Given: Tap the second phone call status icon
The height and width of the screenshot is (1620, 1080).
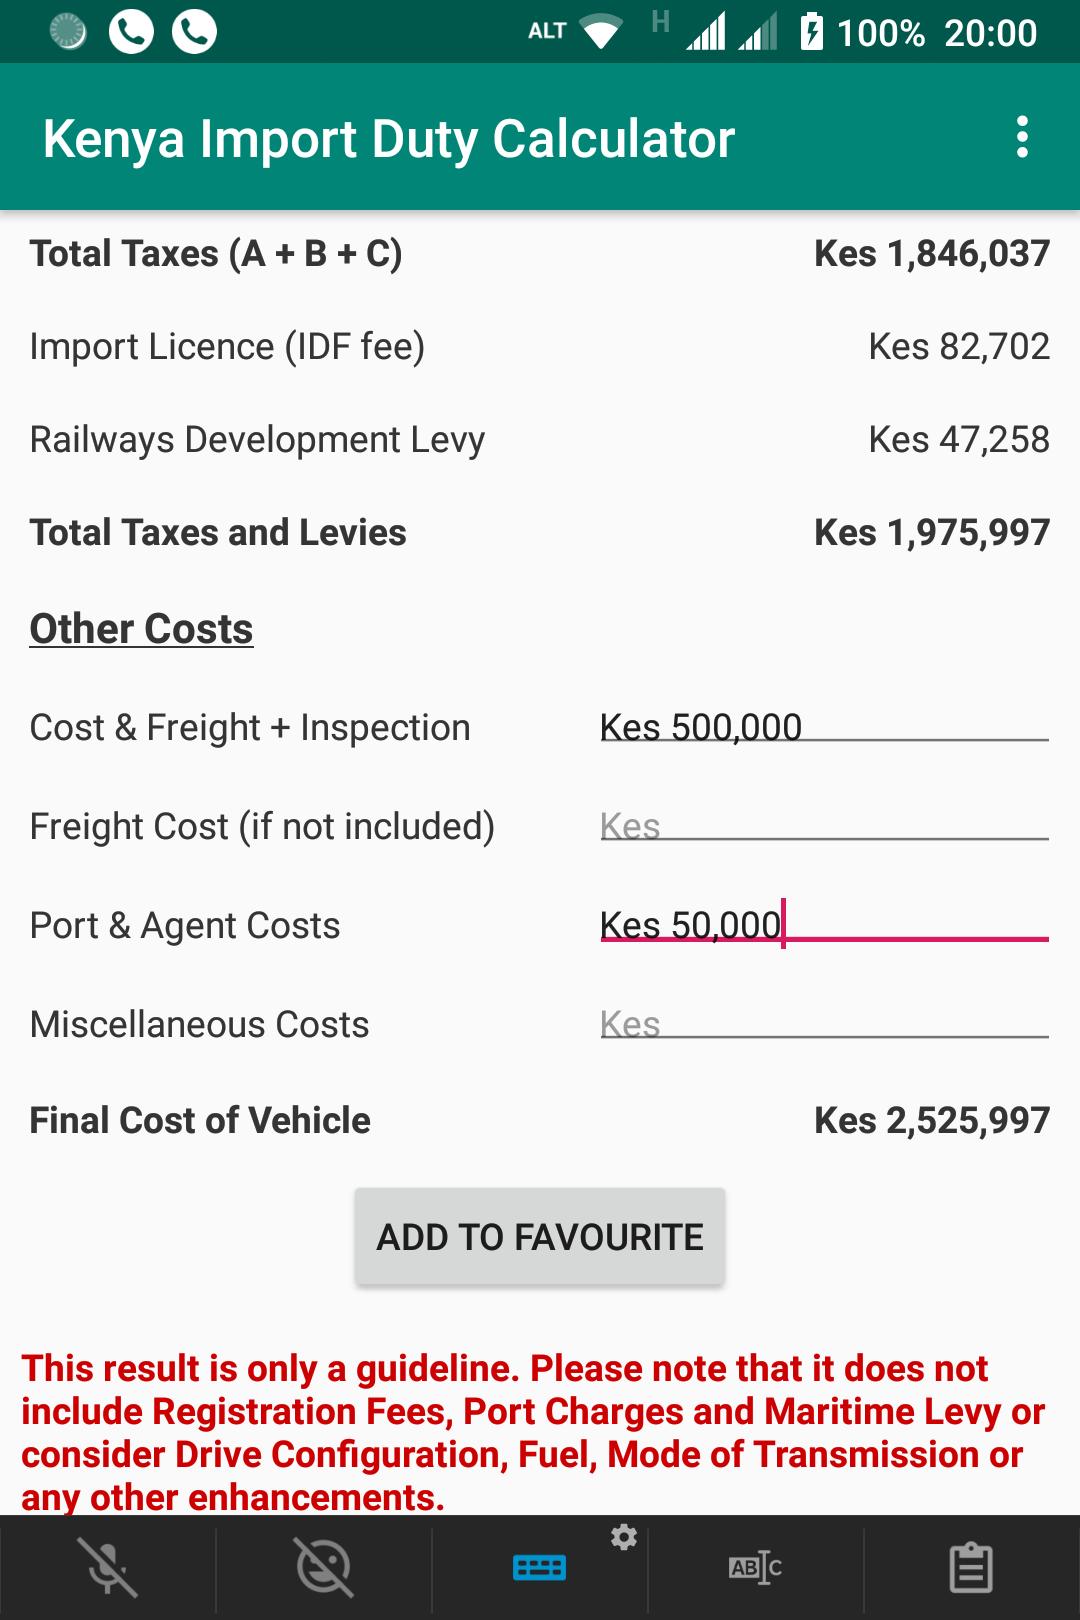Looking at the screenshot, I should click(x=194, y=31).
